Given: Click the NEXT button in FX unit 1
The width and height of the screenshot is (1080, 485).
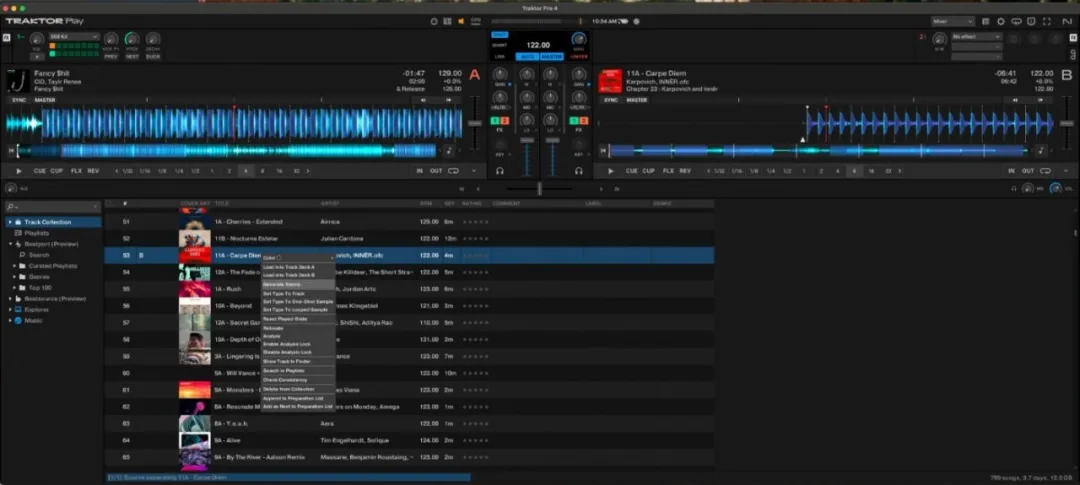Looking at the screenshot, I should tap(132, 56).
